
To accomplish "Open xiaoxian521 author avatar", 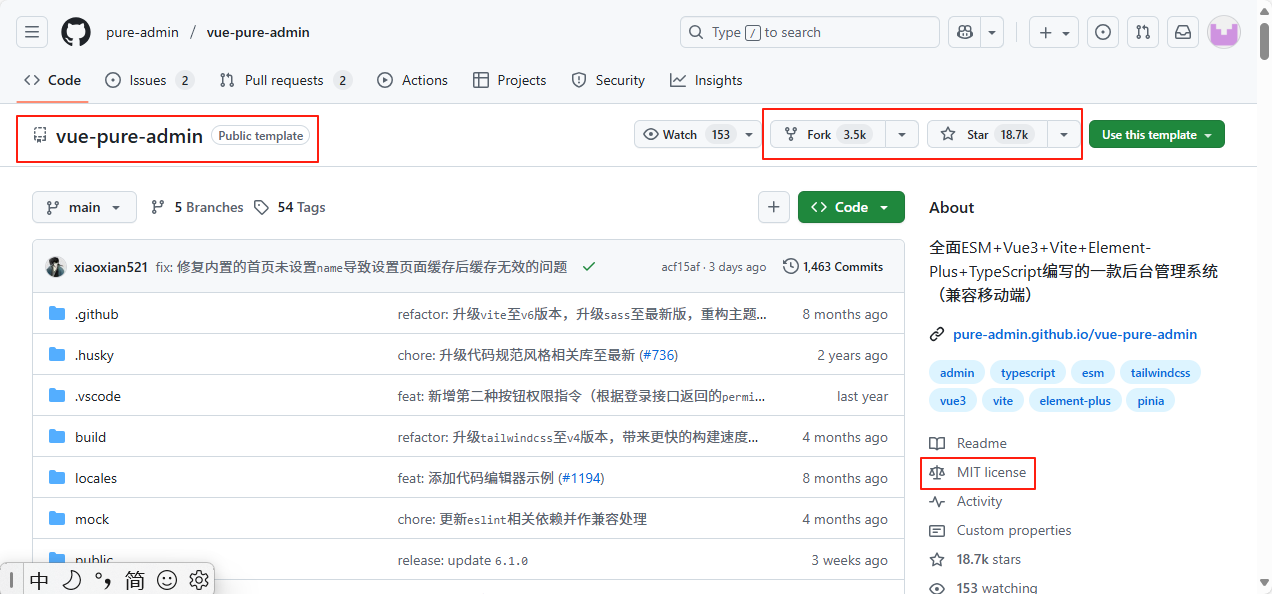I will [x=56, y=267].
